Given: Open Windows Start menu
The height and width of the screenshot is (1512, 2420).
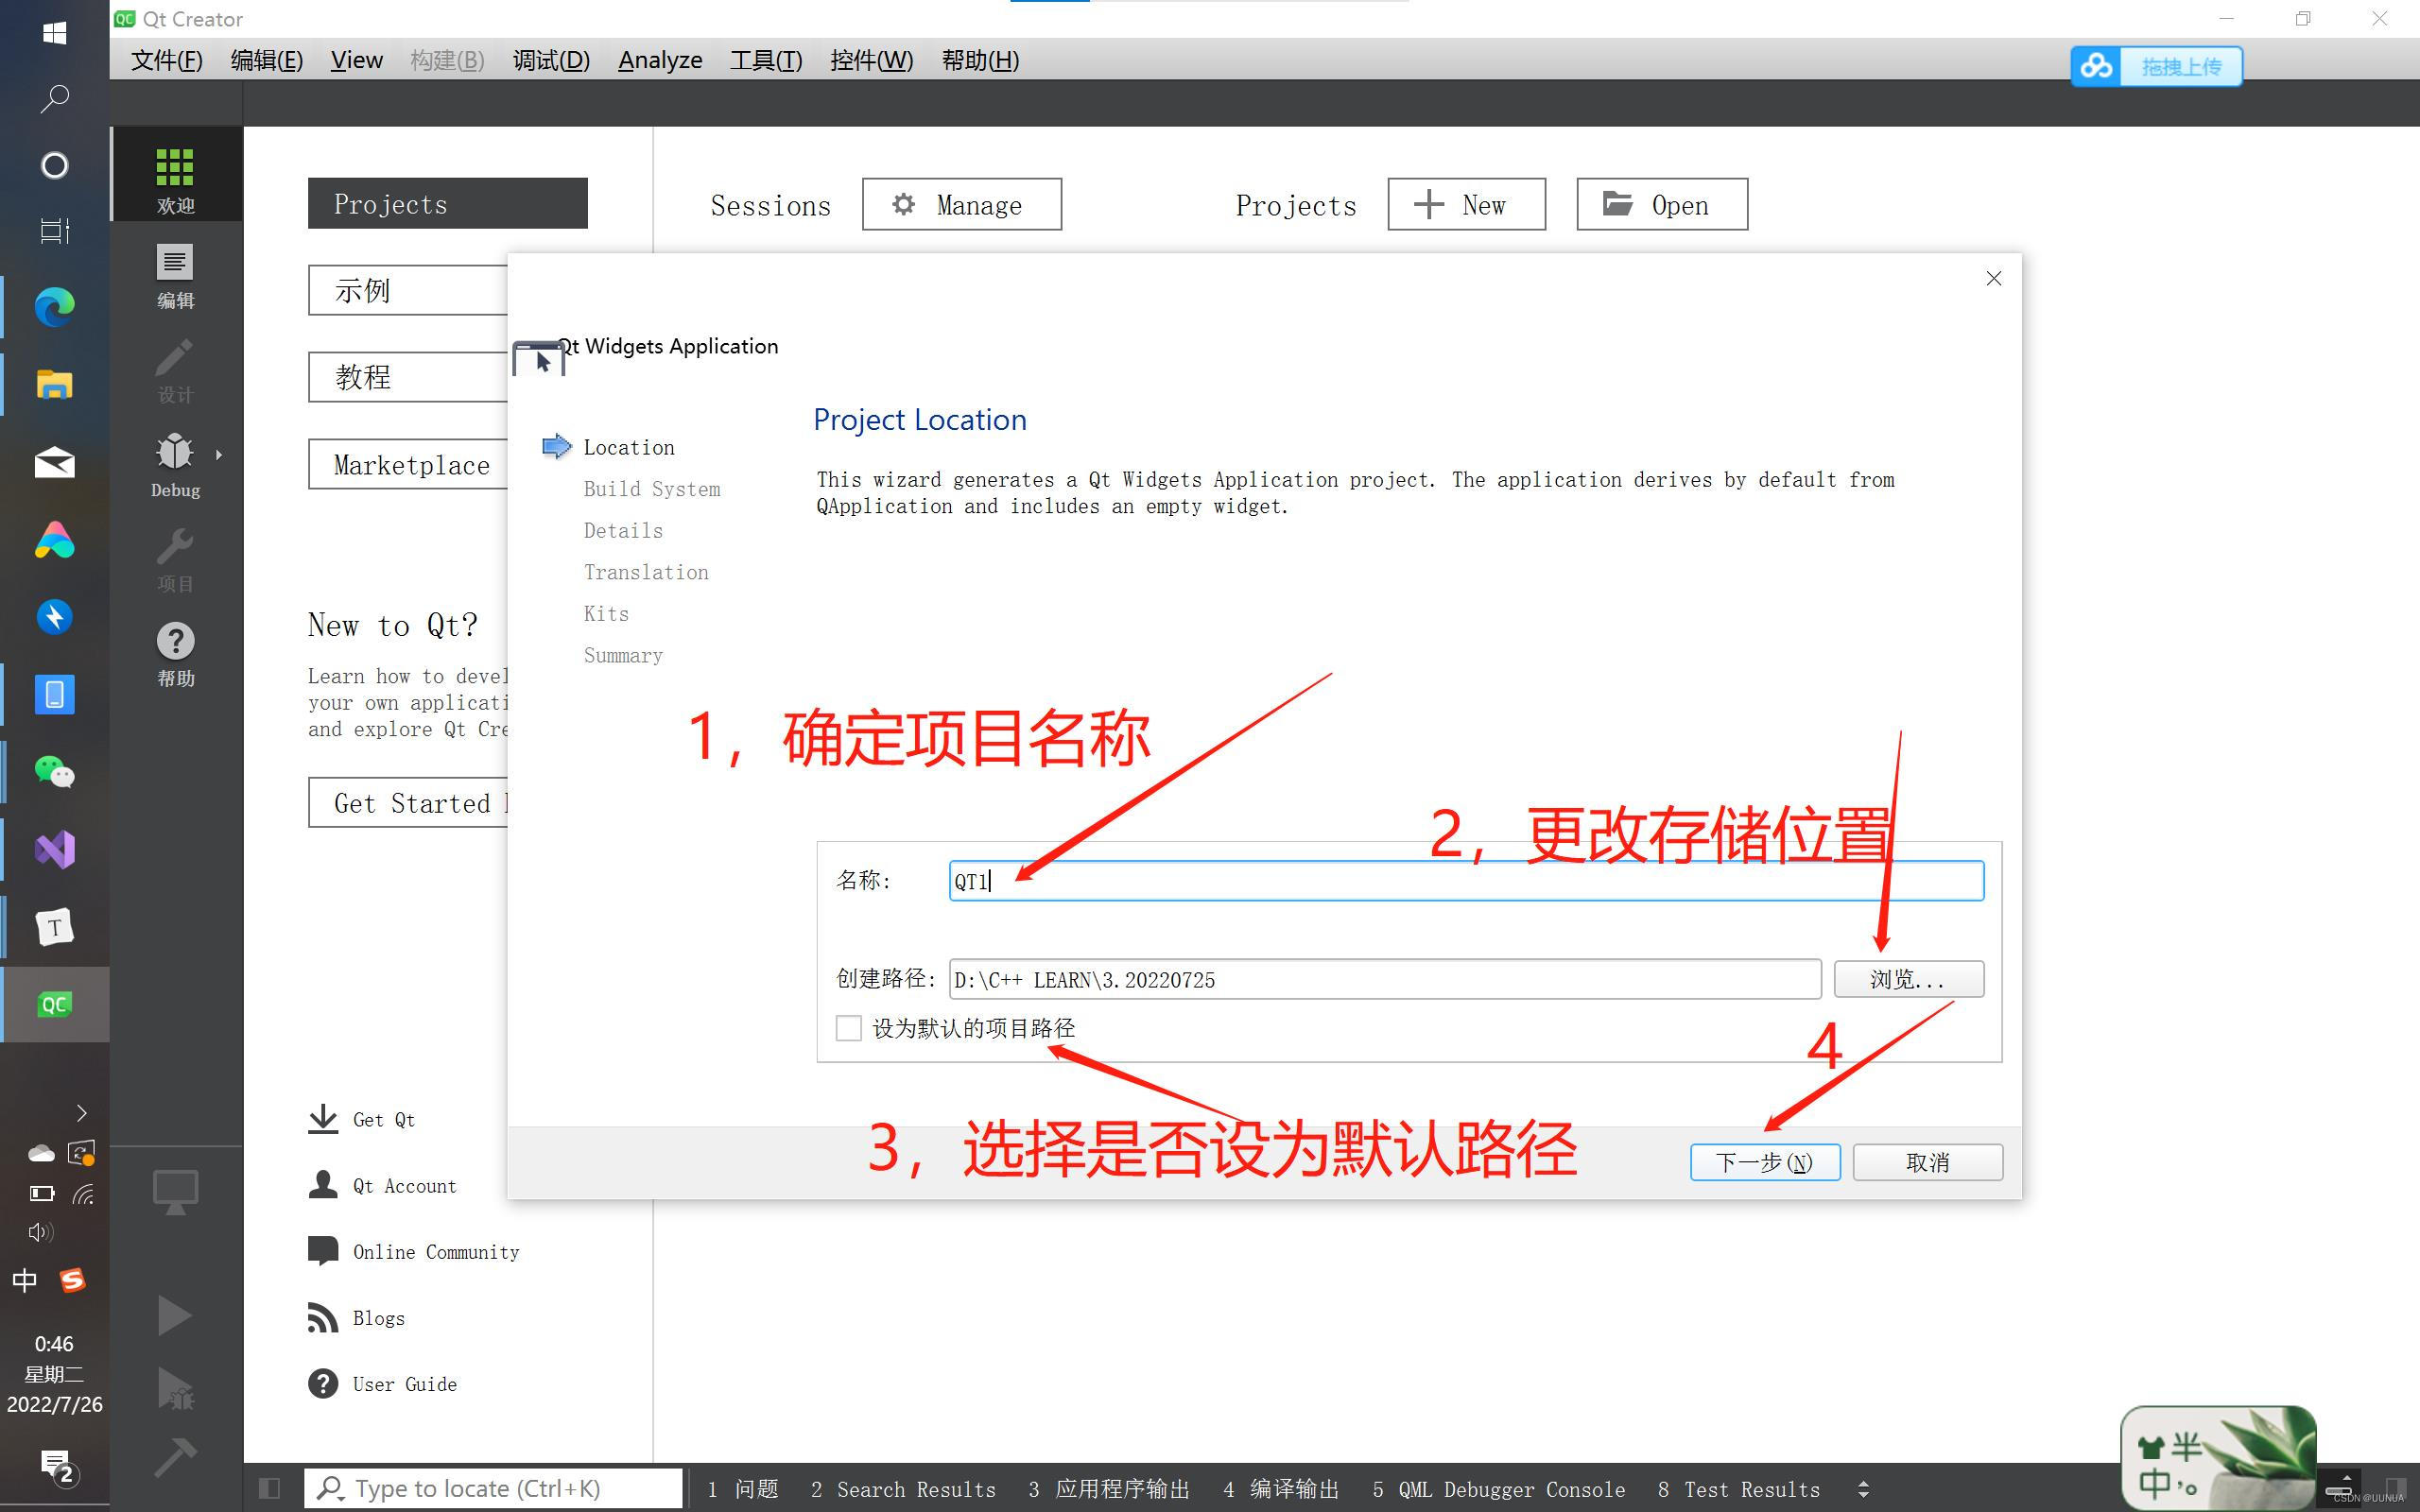Looking at the screenshot, I should 54,32.
